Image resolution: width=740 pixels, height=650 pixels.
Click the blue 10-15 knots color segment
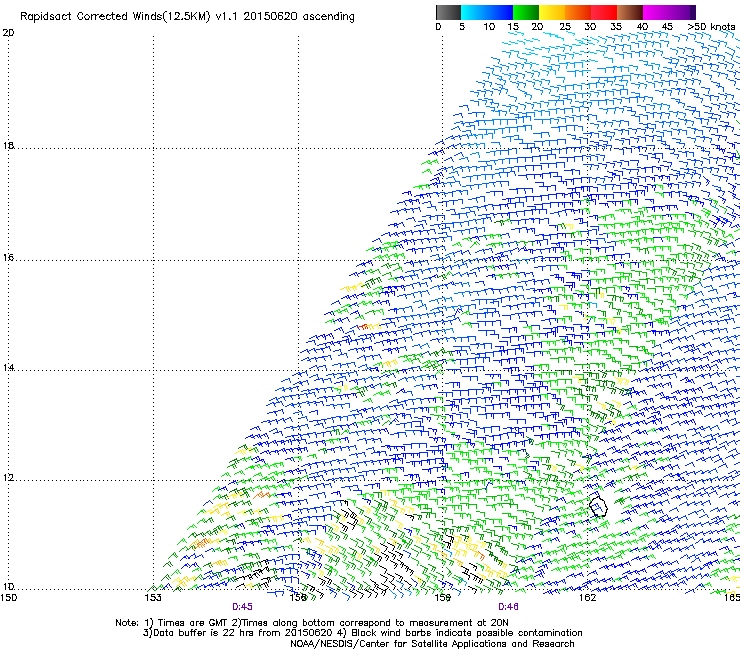(x=500, y=12)
